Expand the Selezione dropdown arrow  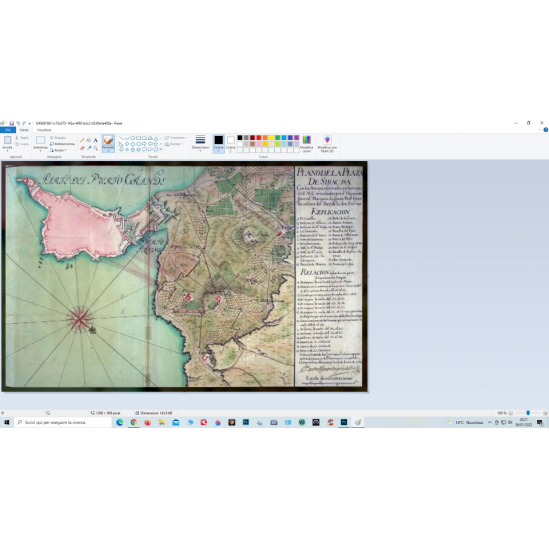[40, 151]
